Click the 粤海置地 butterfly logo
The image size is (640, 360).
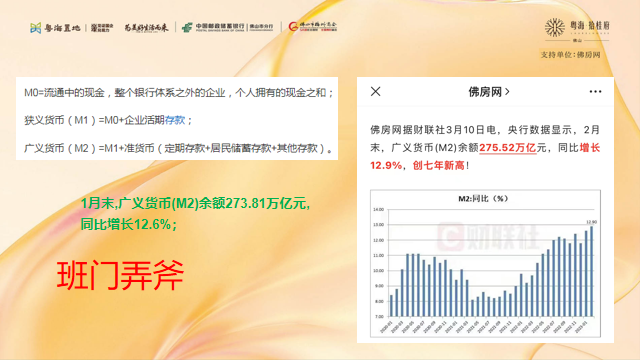point(36,28)
